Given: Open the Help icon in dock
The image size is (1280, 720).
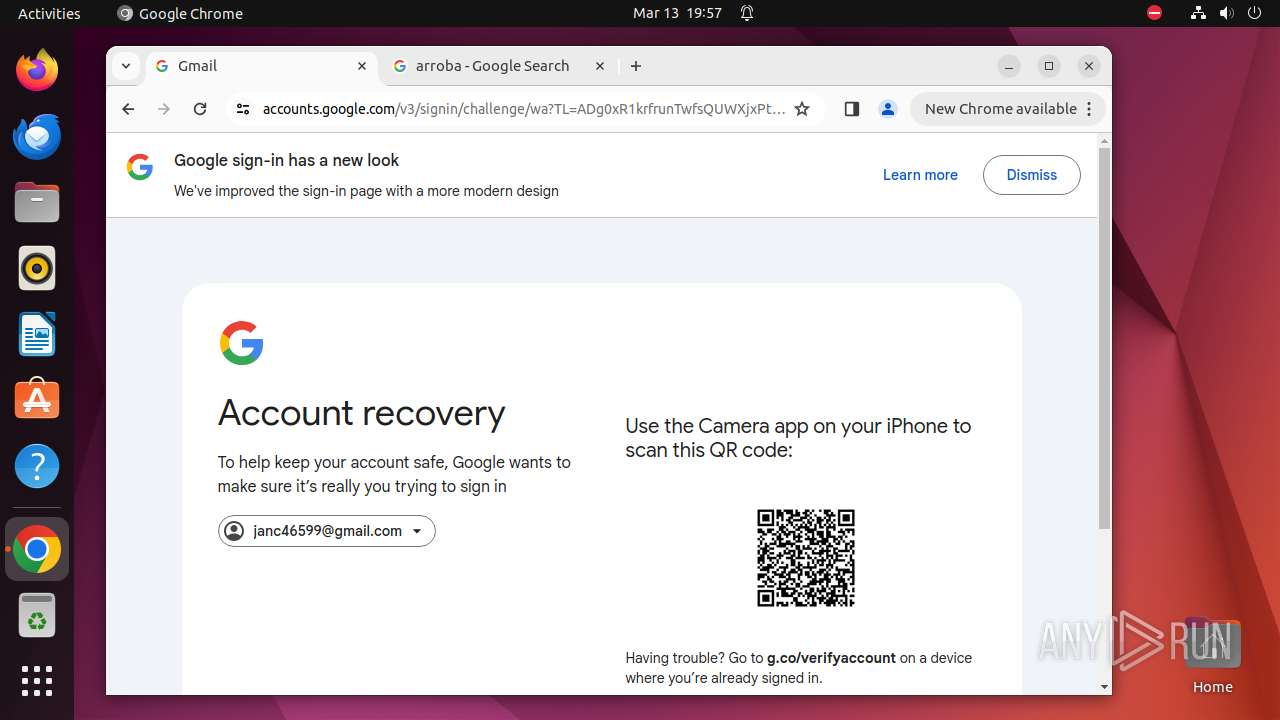Looking at the screenshot, I should click(x=37, y=466).
